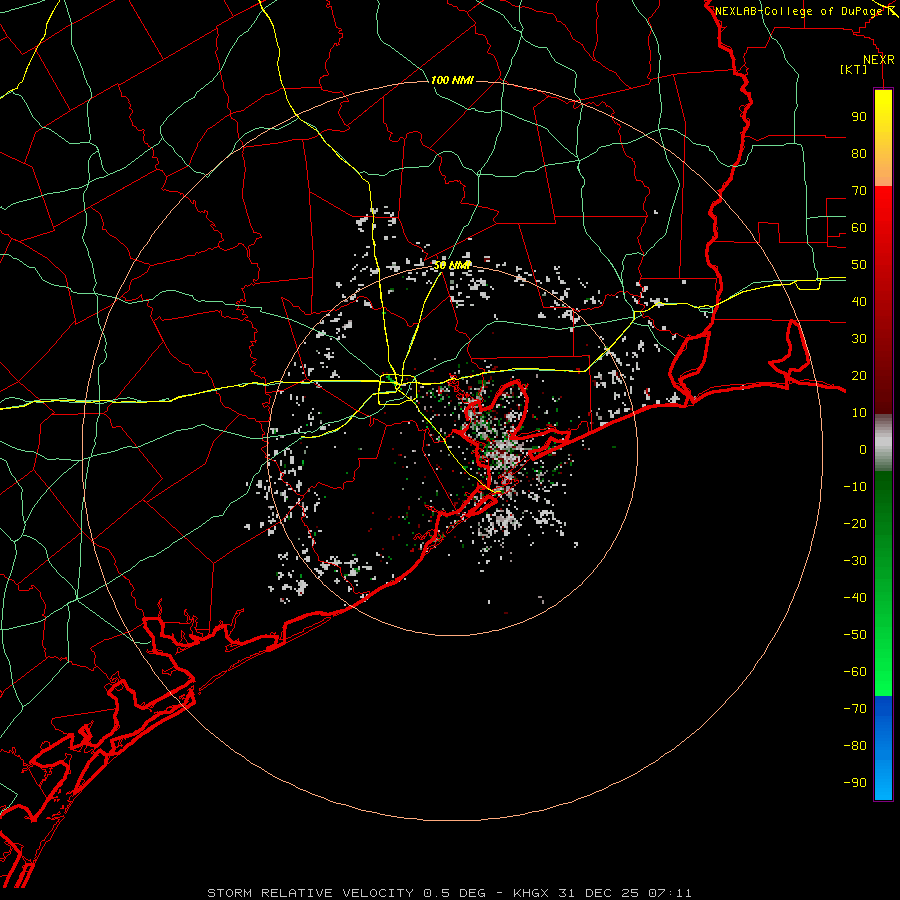Click the "0.5 DEG" tilt text in the caption
900x900 pixels.
(455, 893)
